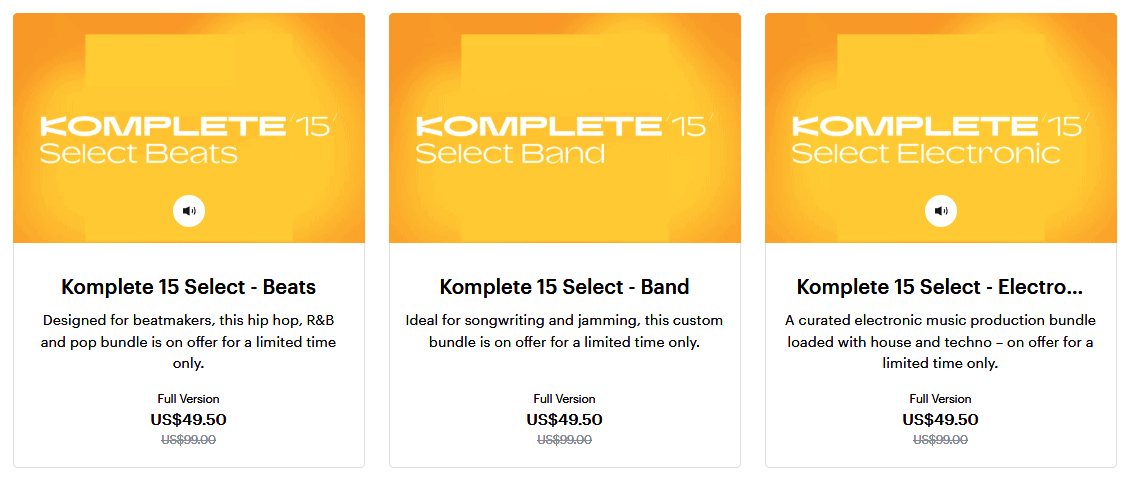Click struck-through US$99.00 on Band card
Image resolution: width=1130 pixels, height=481 pixels.
click(564, 440)
